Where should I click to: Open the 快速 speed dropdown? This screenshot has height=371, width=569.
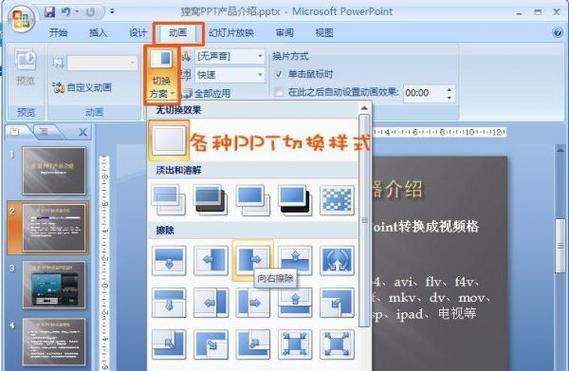point(230,75)
